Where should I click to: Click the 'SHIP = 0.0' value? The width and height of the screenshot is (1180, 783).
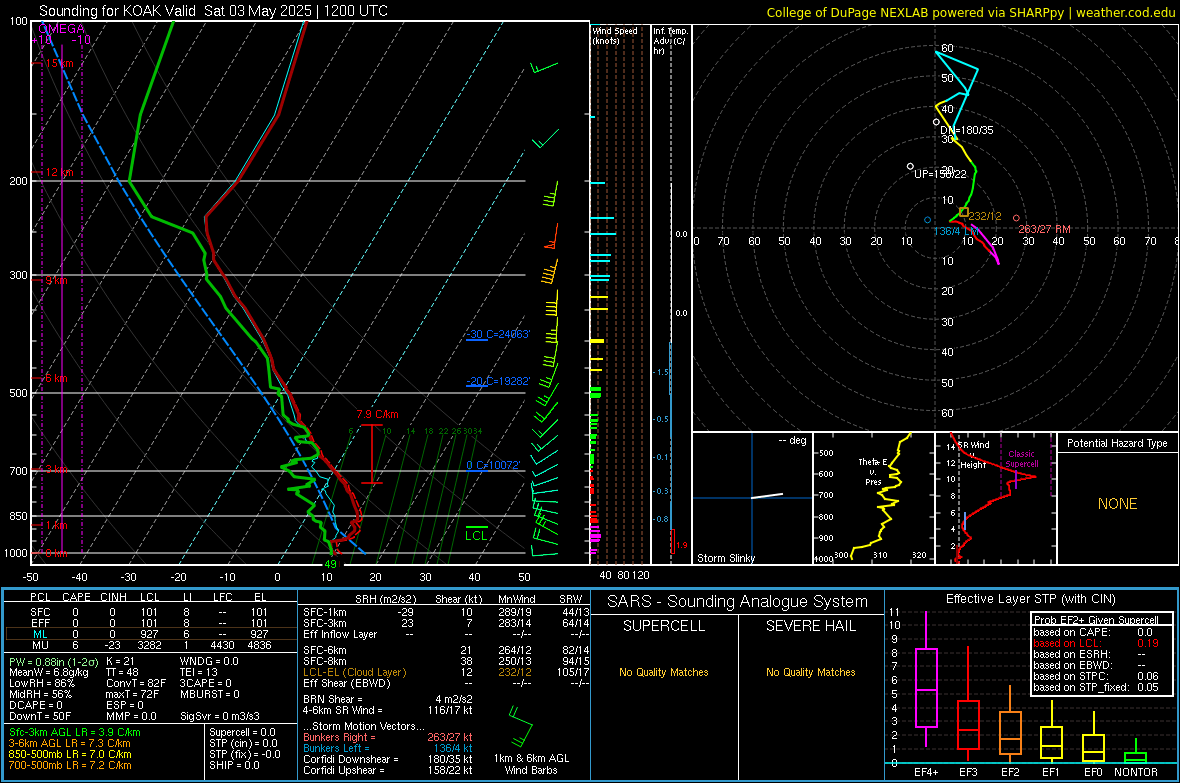tap(234, 765)
